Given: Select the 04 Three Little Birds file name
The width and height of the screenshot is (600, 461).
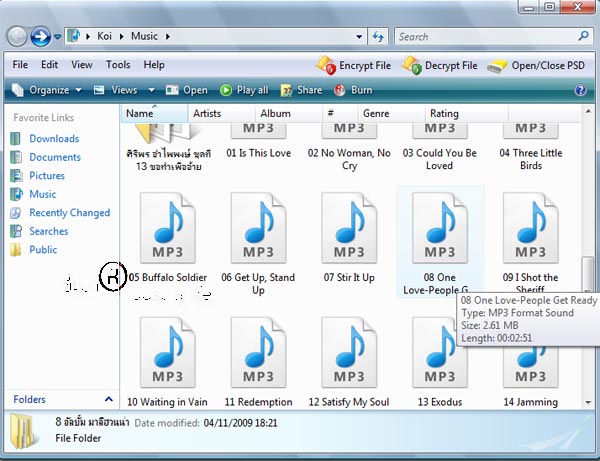Looking at the screenshot, I should pyautogui.click(x=531, y=159).
